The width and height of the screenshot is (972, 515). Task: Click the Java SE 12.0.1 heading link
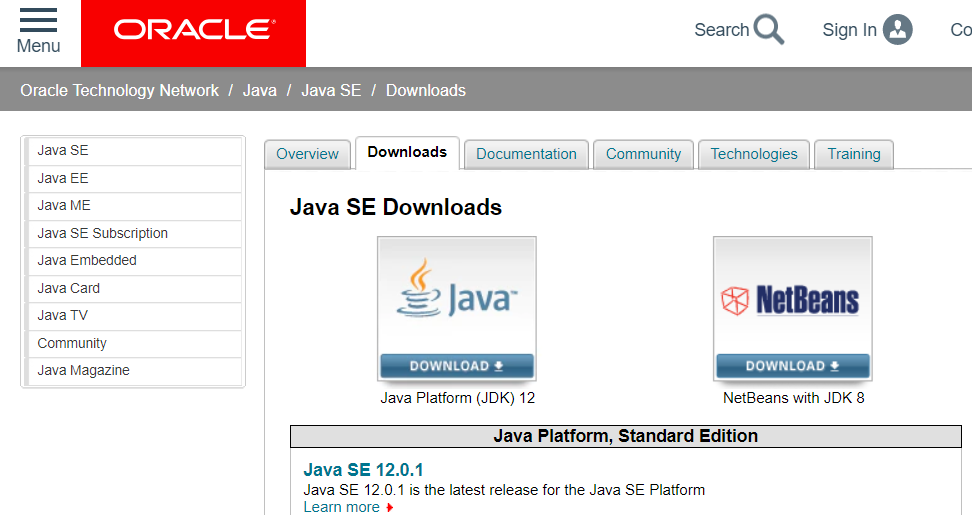(x=363, y=470)
